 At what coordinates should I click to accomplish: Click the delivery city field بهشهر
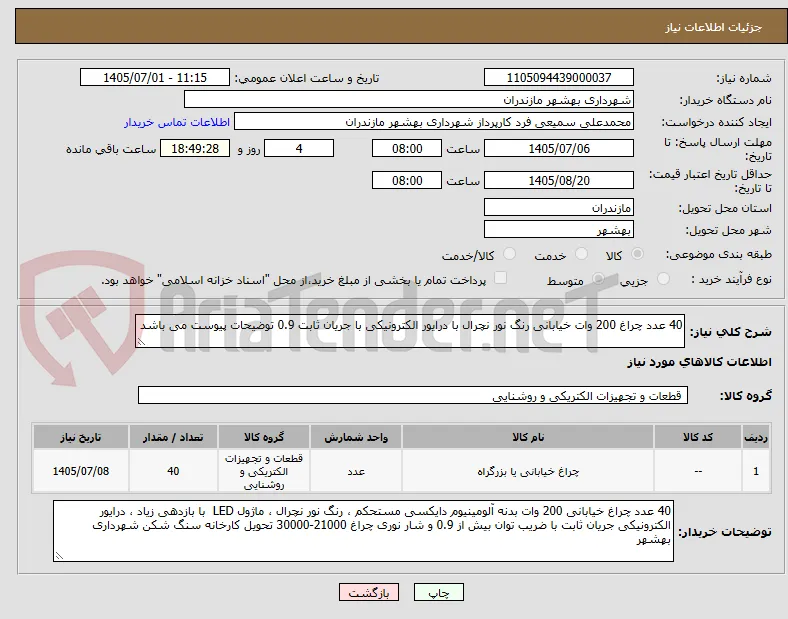coord(559,230)
